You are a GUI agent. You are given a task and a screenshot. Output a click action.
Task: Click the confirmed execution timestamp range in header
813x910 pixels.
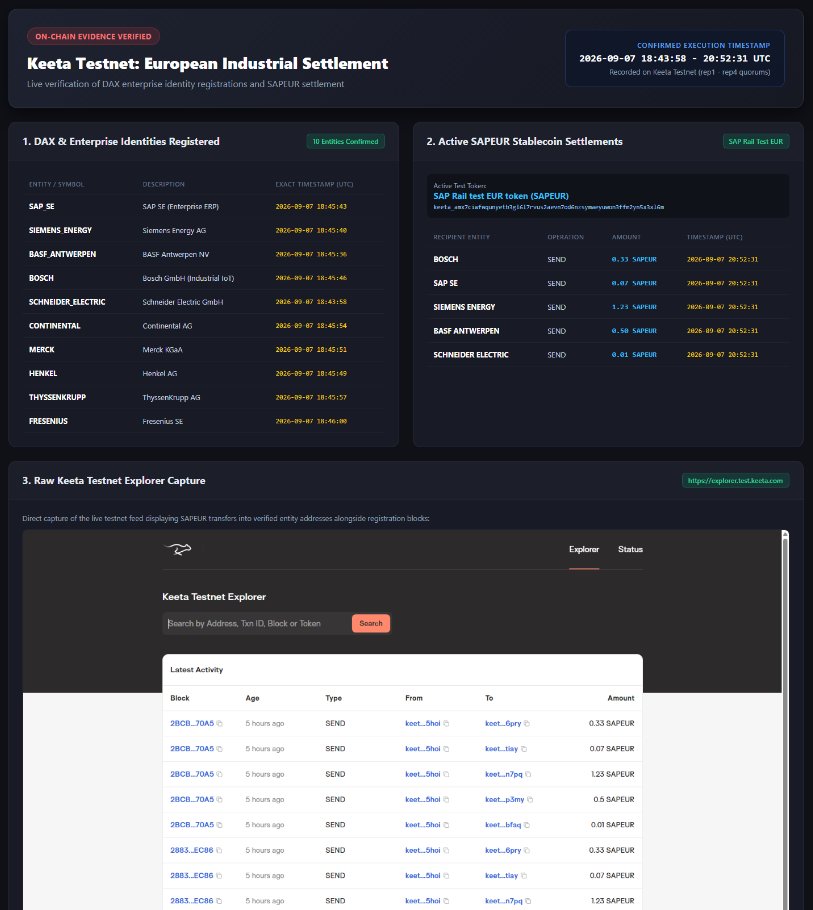click(x=674, y=59)
